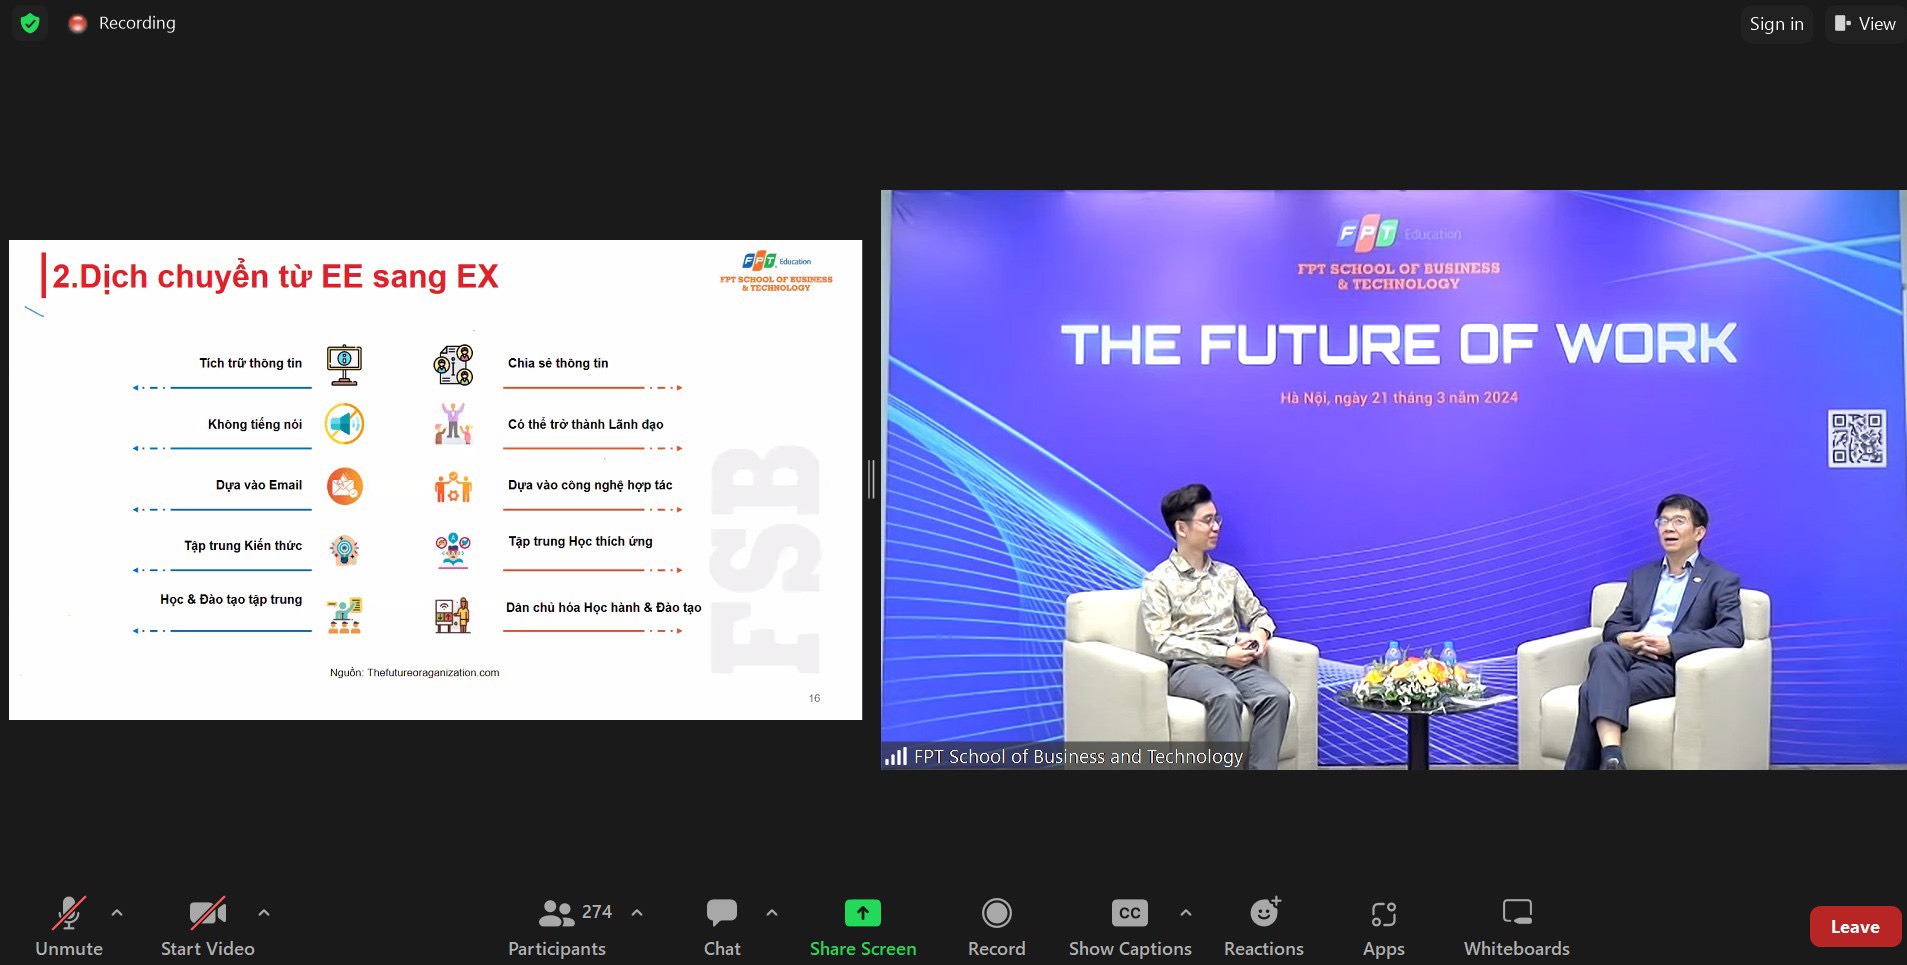Viewport: 1907px width, 965px height.
Task: Click Sign in button
Action: (1777, 24)
